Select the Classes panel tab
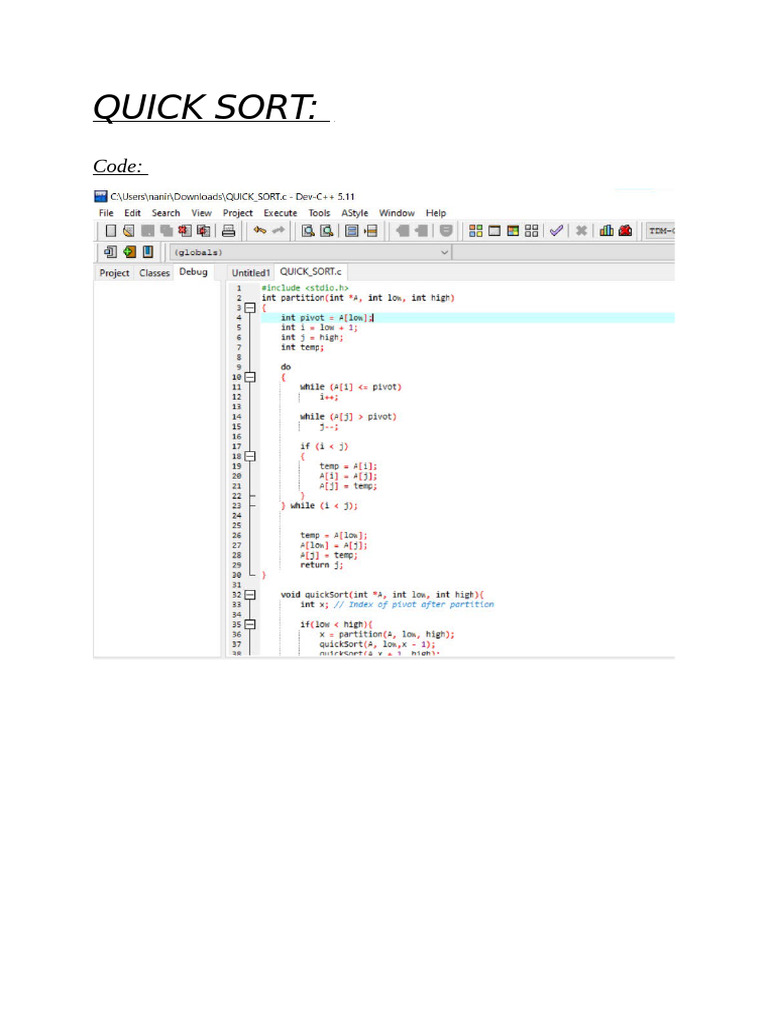 coord(154,273)
